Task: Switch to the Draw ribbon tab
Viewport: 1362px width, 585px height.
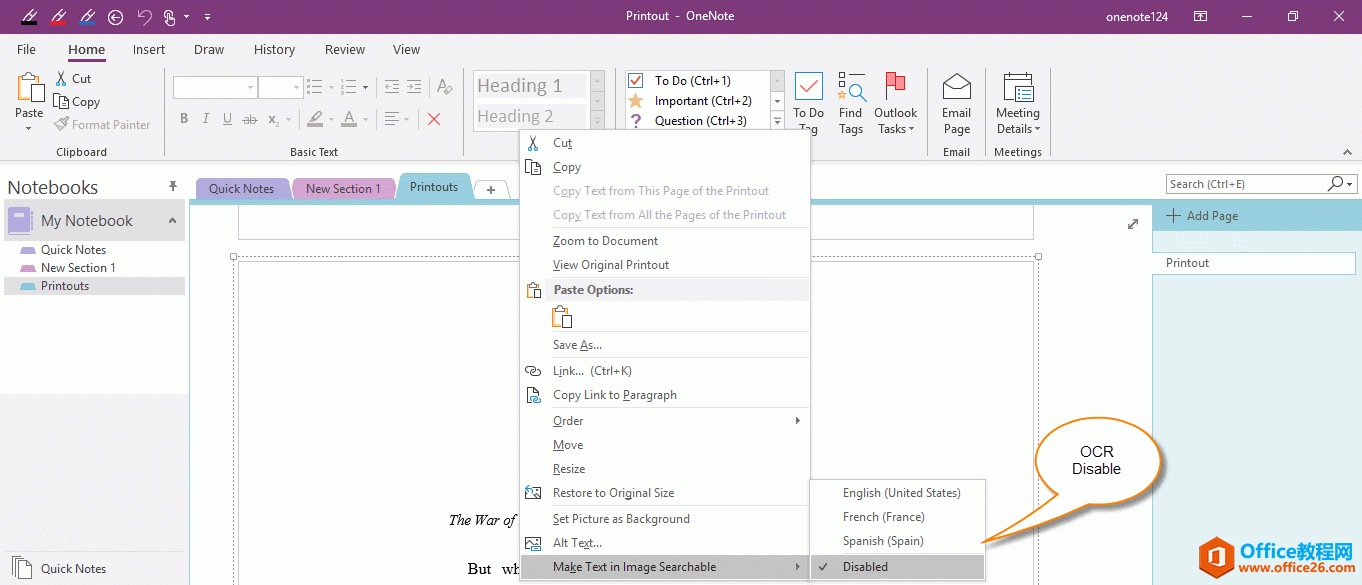Action: pos(209,49)
